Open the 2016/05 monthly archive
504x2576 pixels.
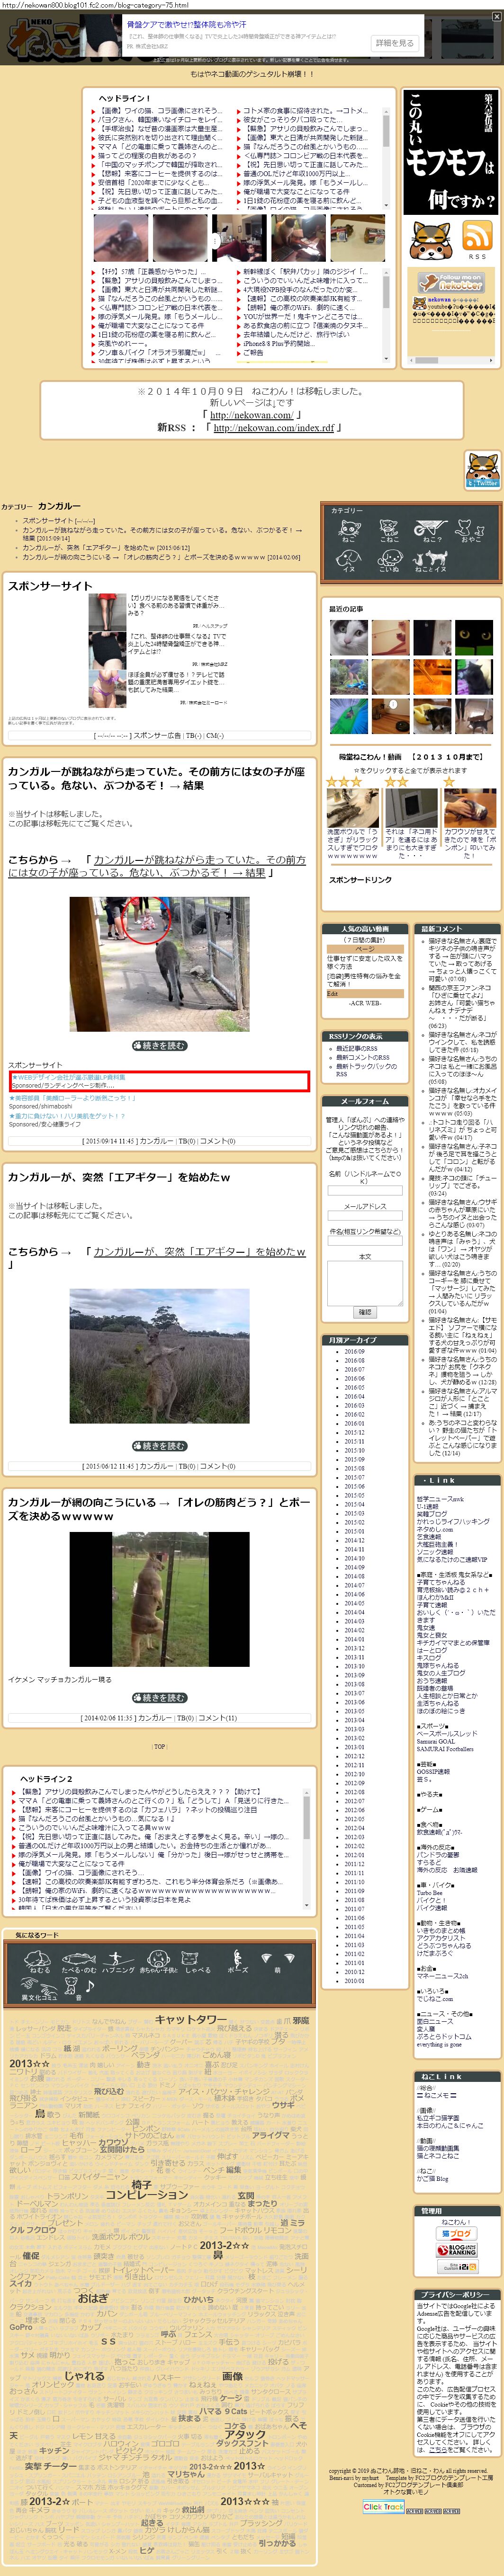(x=355, y=1387)
